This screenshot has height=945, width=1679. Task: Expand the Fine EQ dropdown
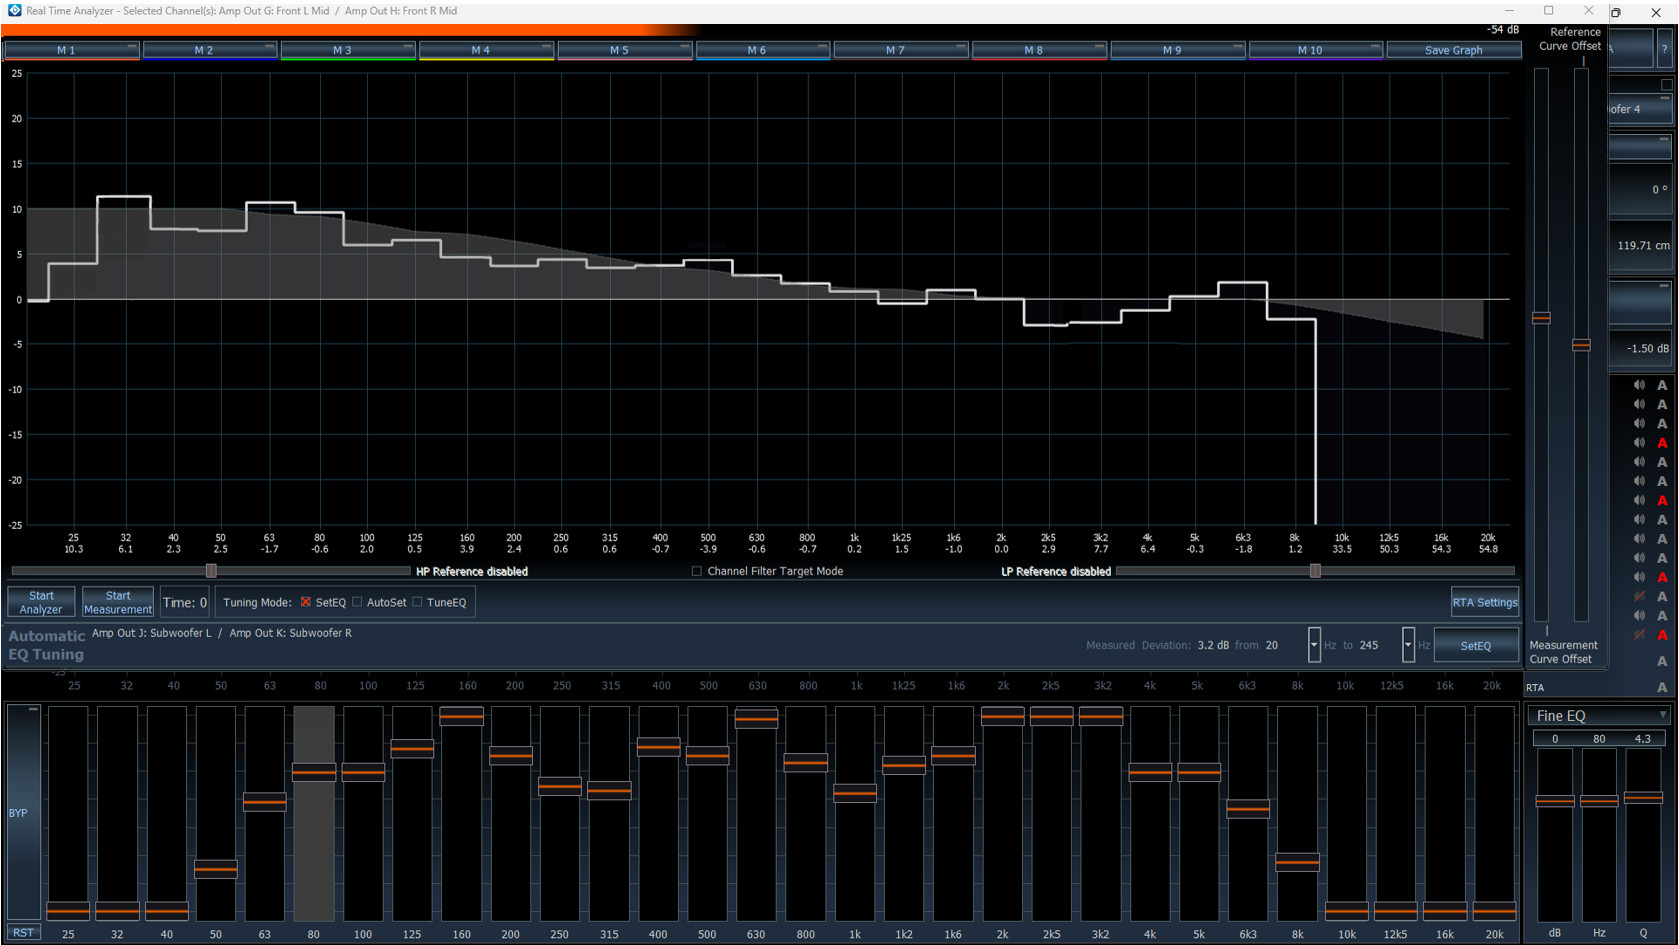click(x=1662, y=715)
